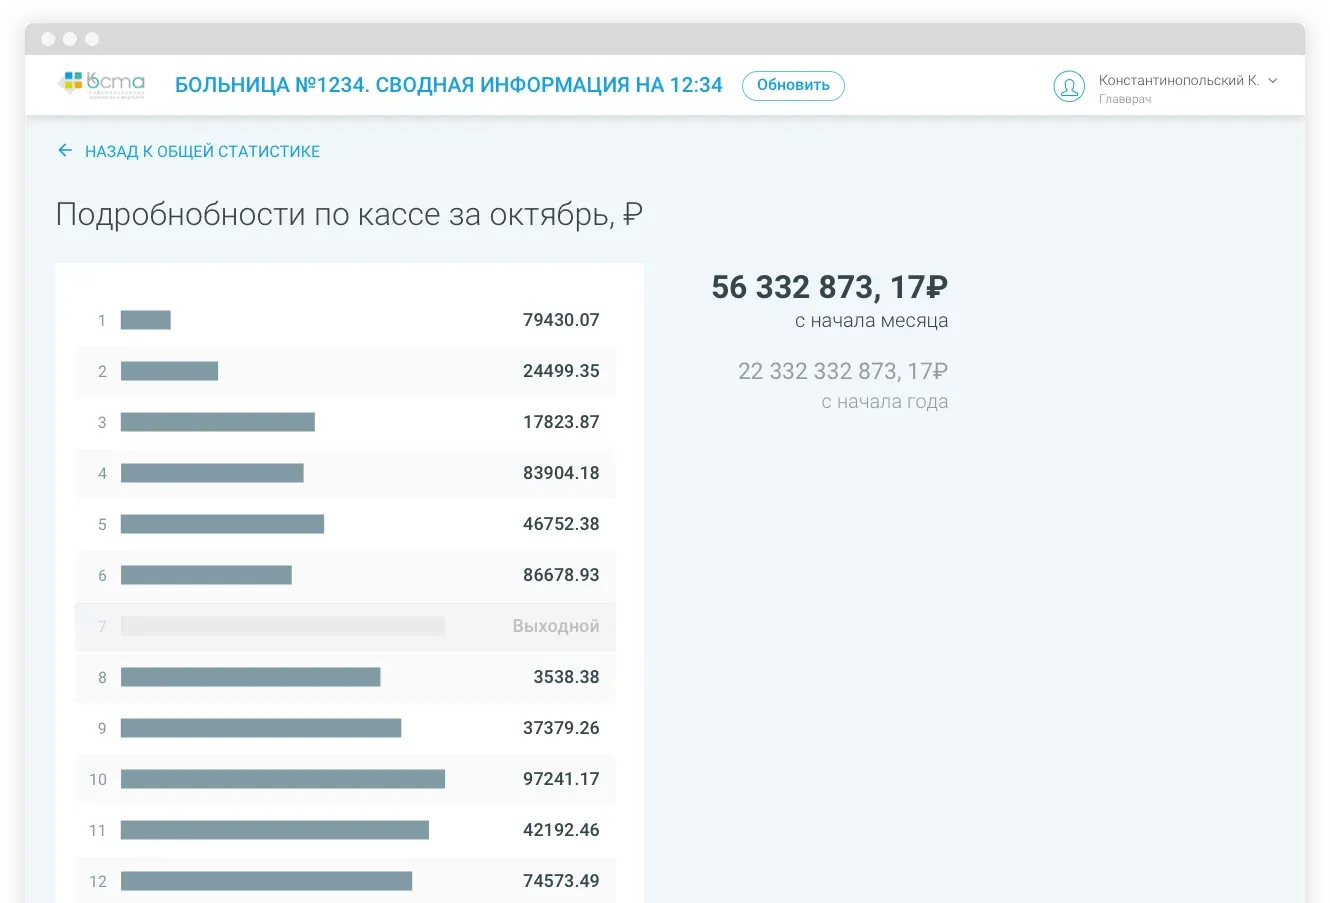
Task: Click the Выходной label on day 7
Action: [556, 626]
